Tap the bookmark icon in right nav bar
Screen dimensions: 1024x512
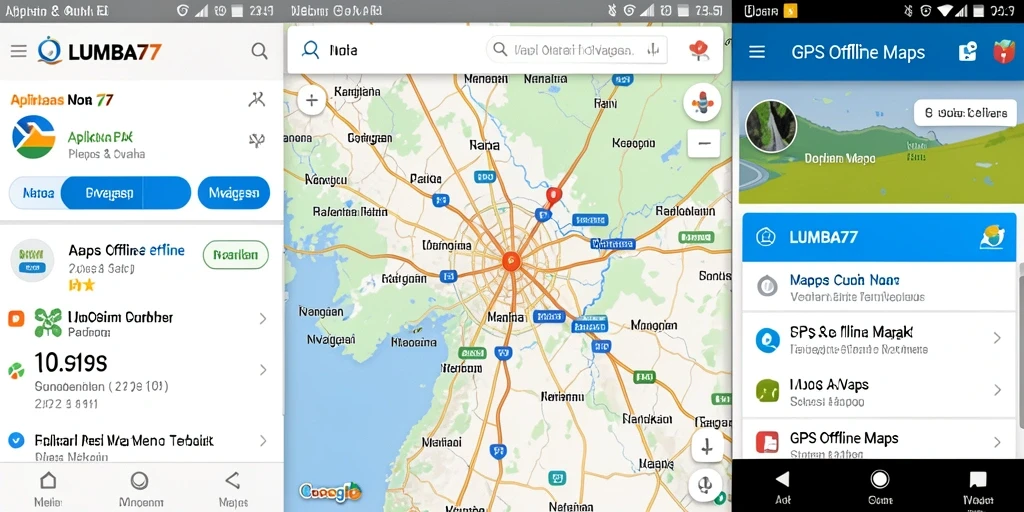(x=978, y=480)
